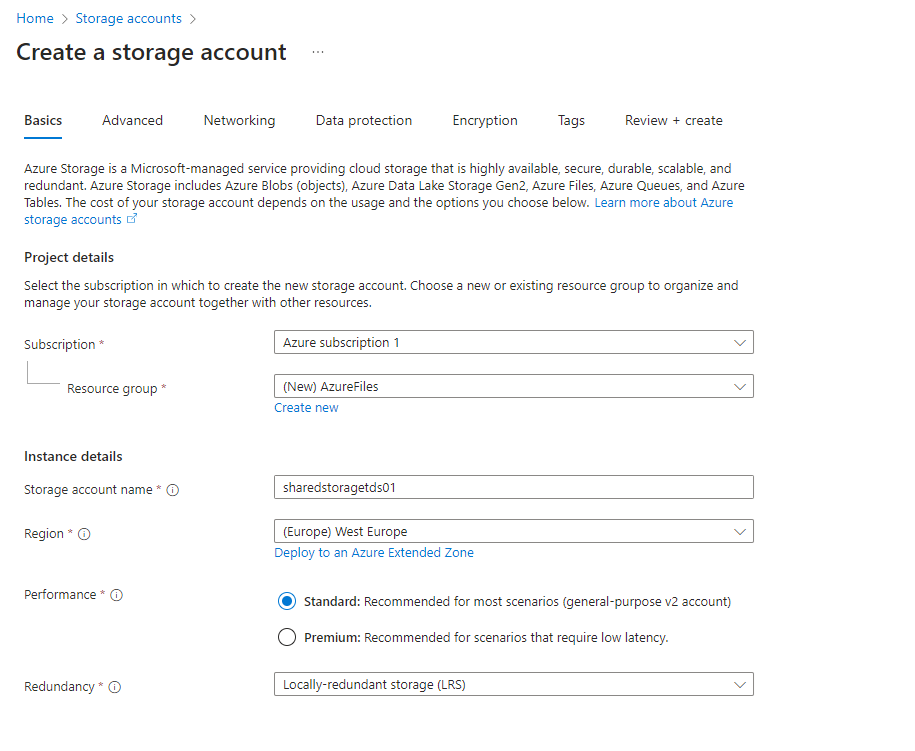Open the ellipsis menu beside page title
This screenshot has height=751, width=915.
pyautogui.click(x=318, y=52)
